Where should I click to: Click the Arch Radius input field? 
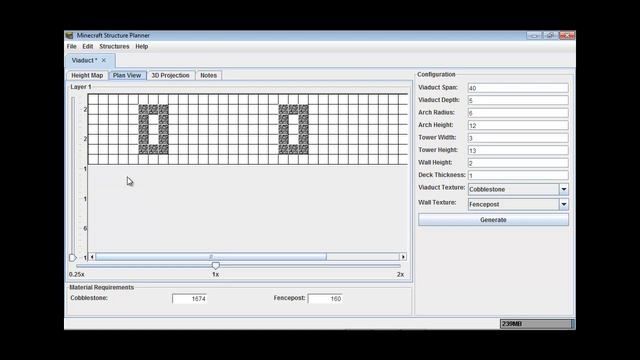tap(518, 113)
